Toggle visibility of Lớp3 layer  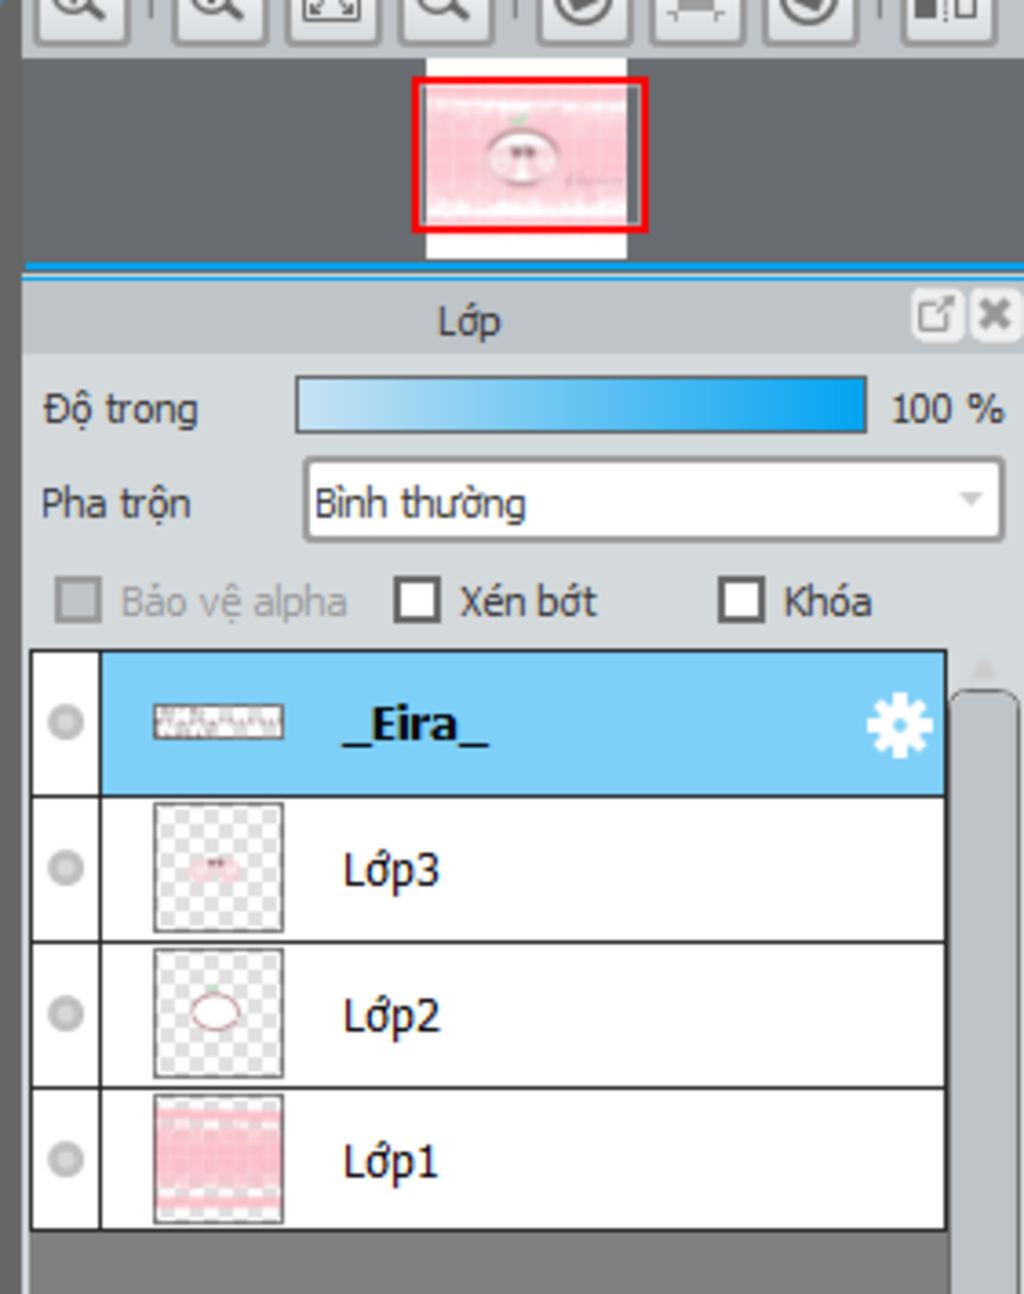pos(66,868)
